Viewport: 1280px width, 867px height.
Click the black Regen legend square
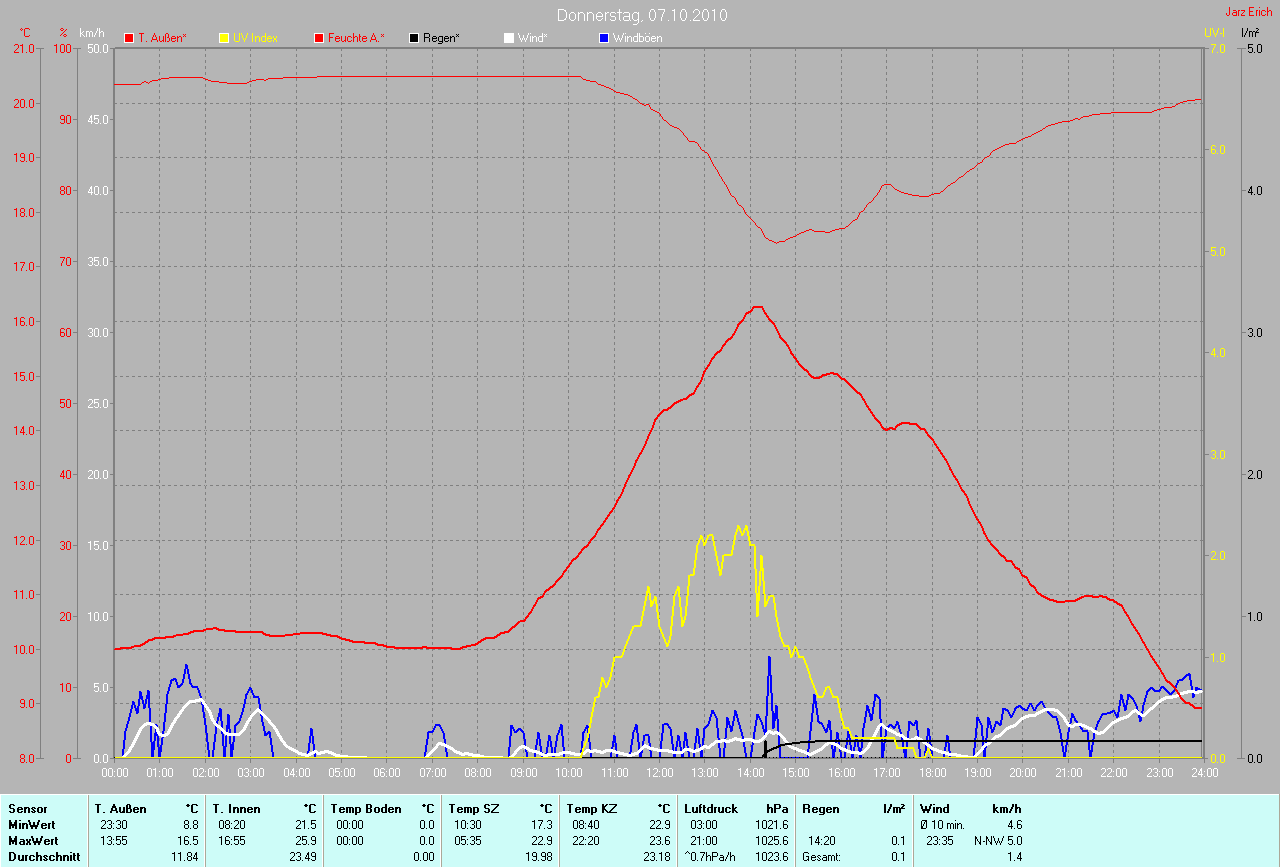[414, 38]
